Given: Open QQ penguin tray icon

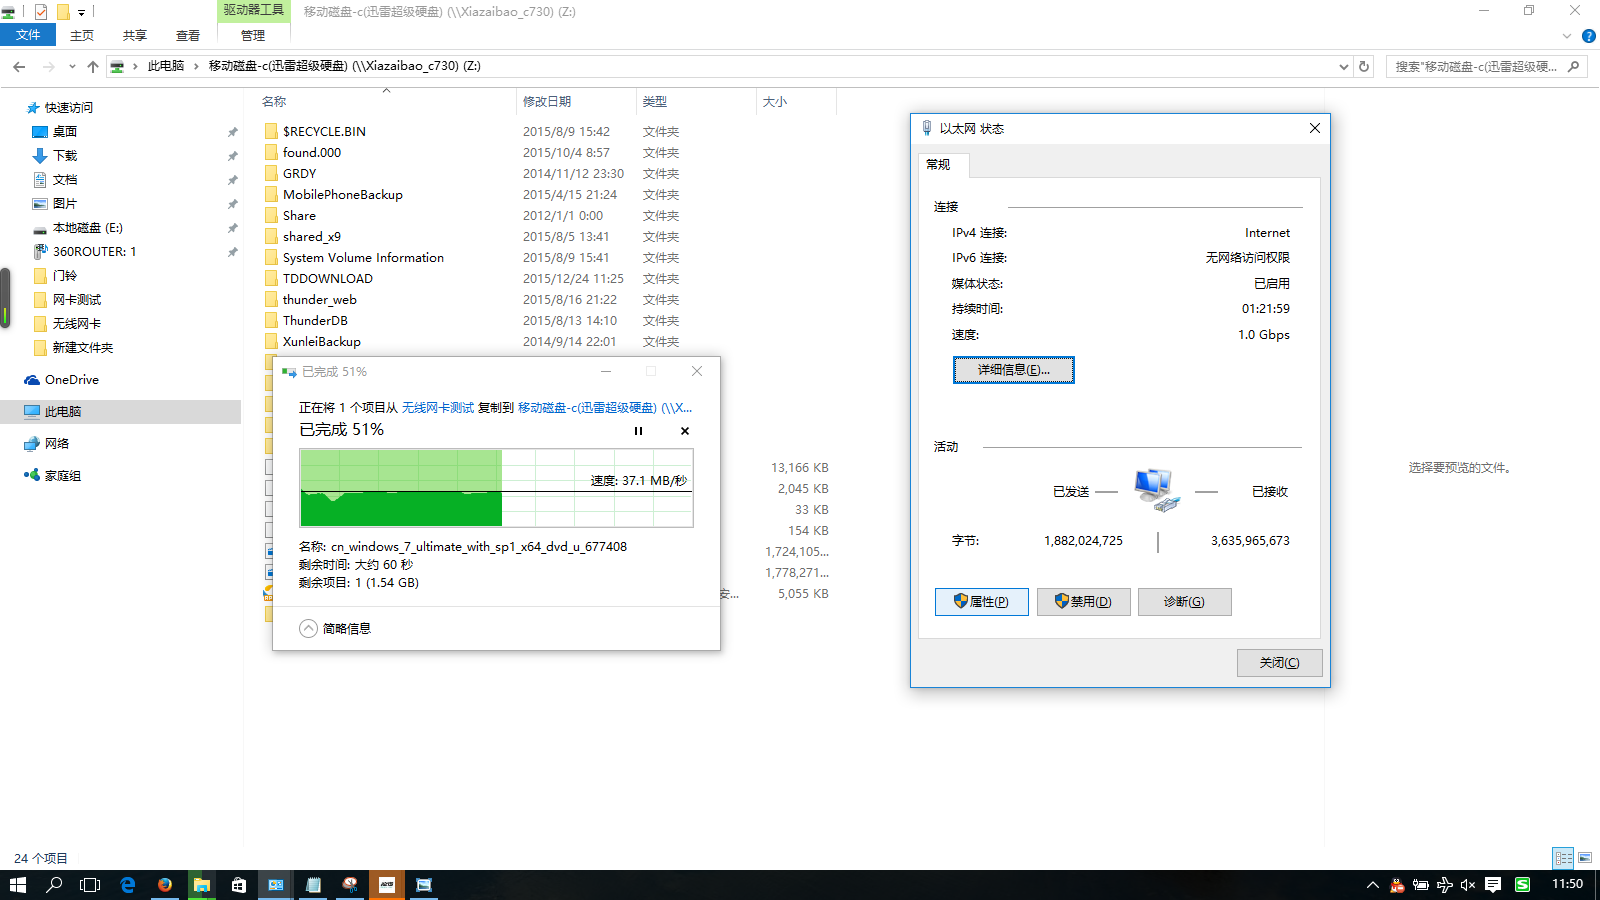Looking at the screenshot, I should pos(1397,885).
